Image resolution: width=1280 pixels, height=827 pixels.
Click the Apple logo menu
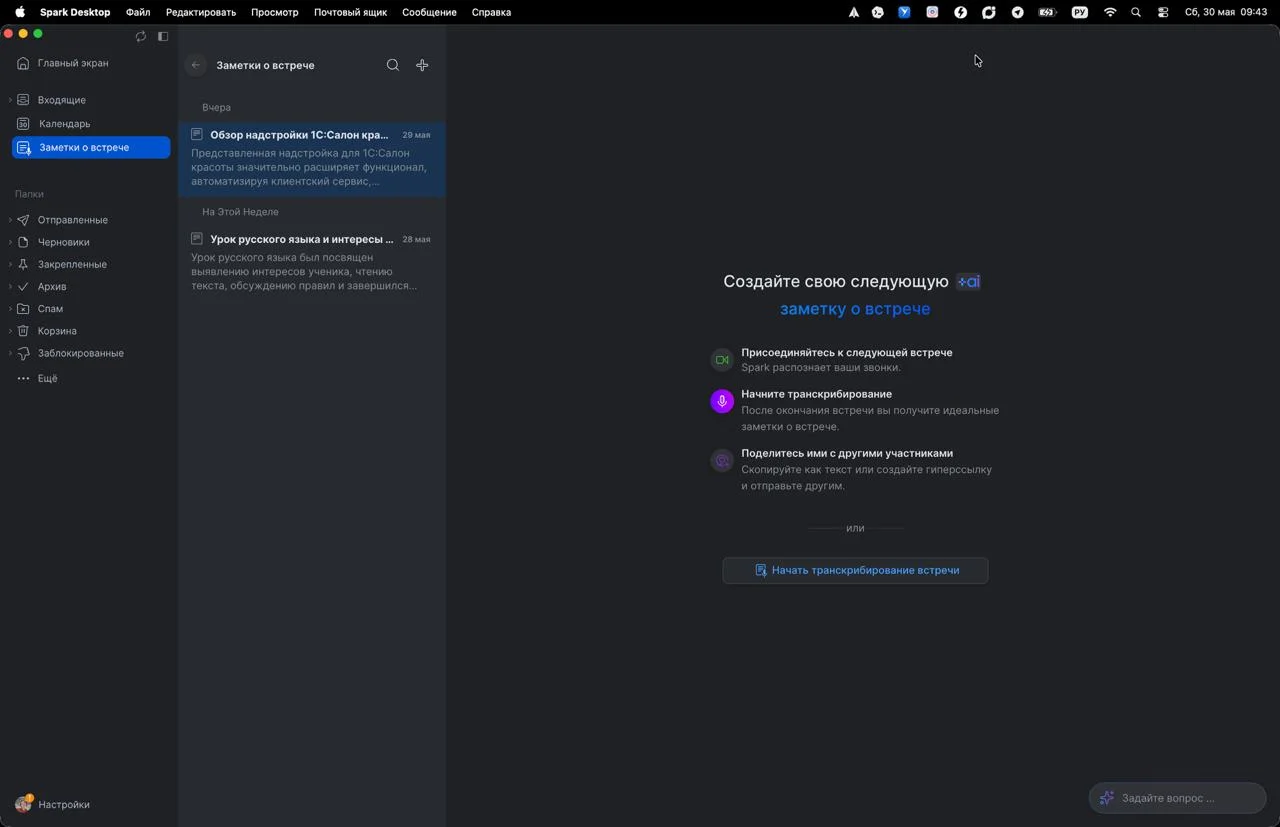coord(19,12)
